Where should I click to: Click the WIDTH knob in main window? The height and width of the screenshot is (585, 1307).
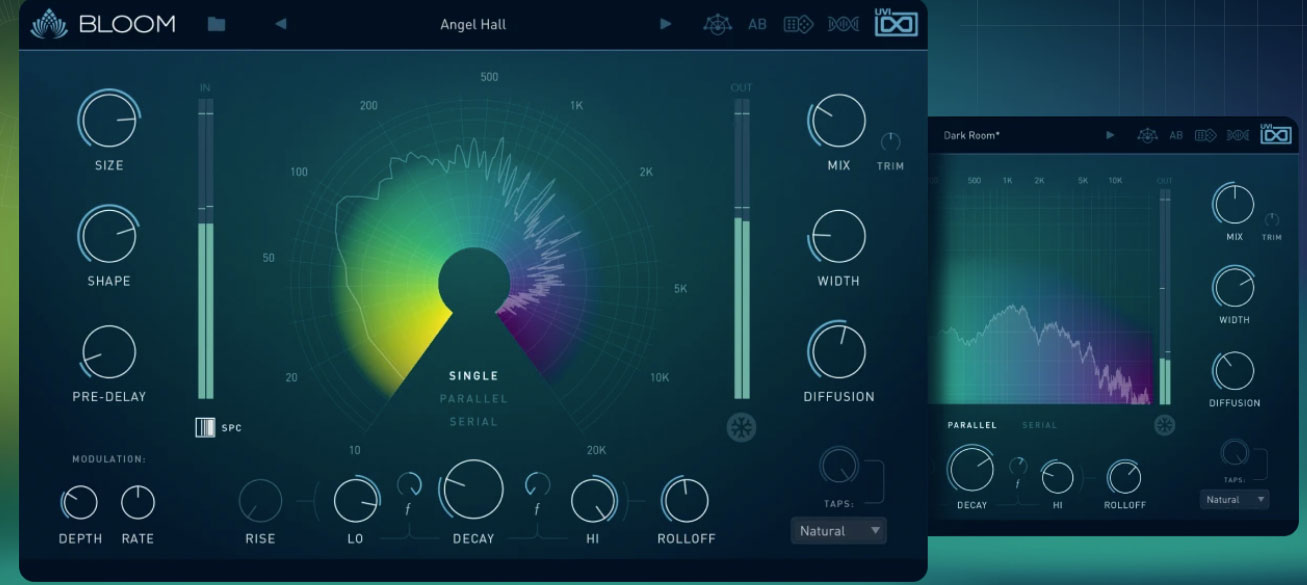tap(838, 237)
